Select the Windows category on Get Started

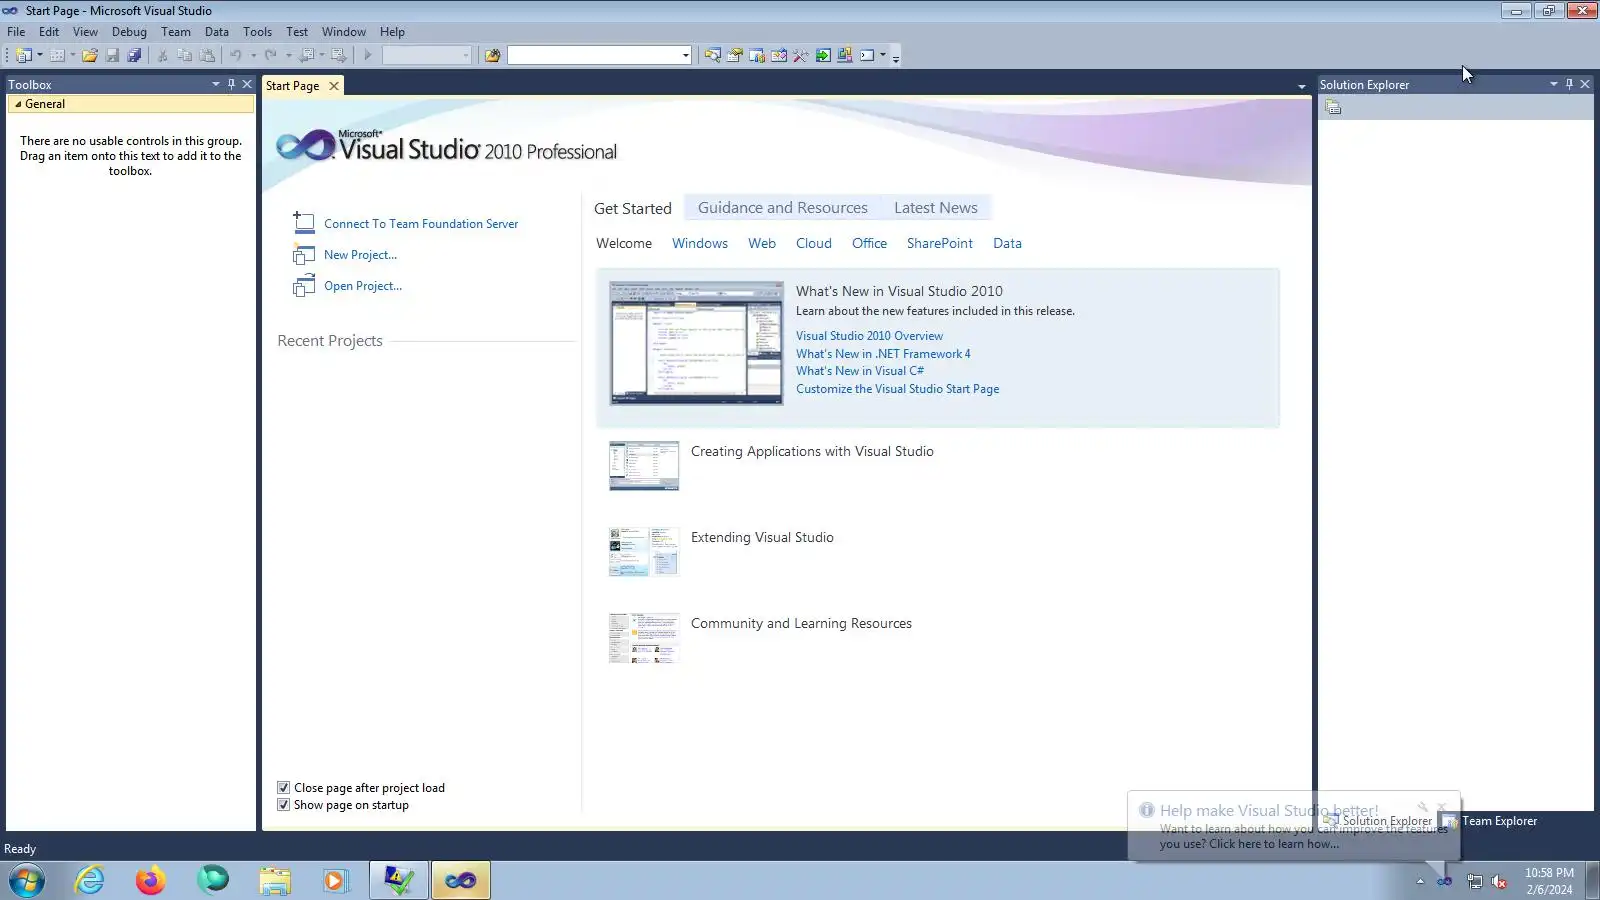(700, 243)
